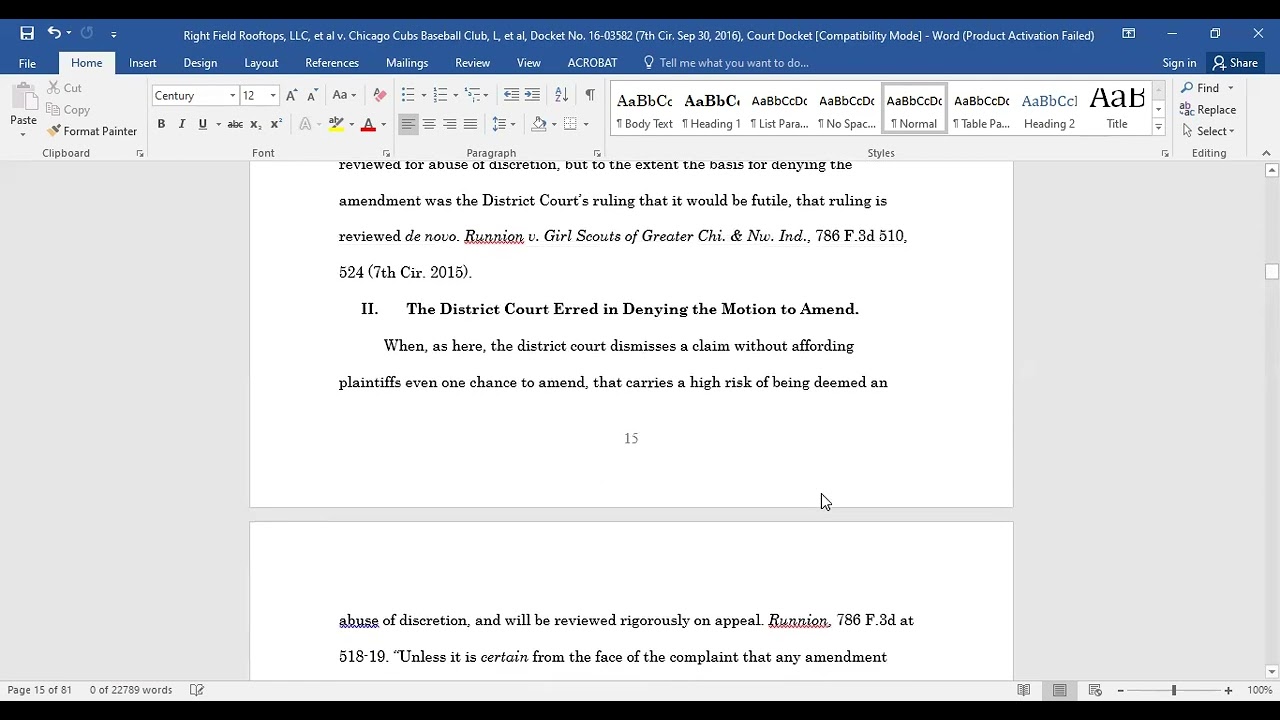Expand the Styles gallery
The image size is (1280, 720).
(x=1158, y=127)
